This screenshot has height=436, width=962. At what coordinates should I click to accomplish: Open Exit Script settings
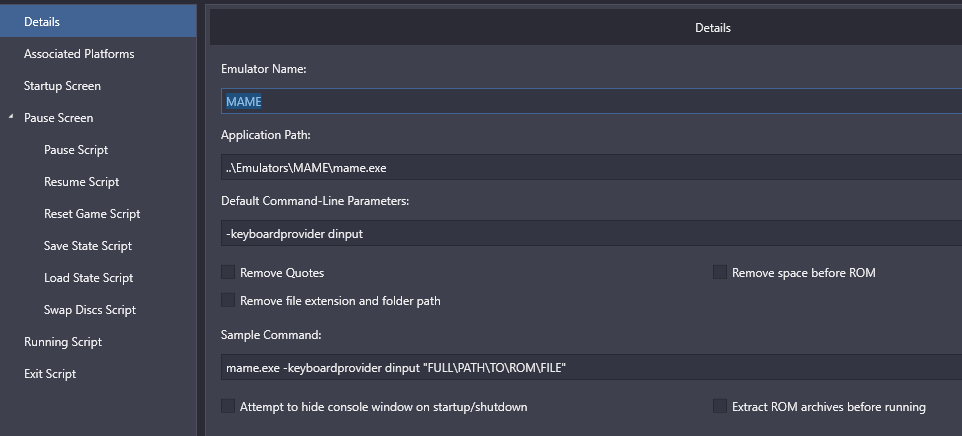(50, 374)
